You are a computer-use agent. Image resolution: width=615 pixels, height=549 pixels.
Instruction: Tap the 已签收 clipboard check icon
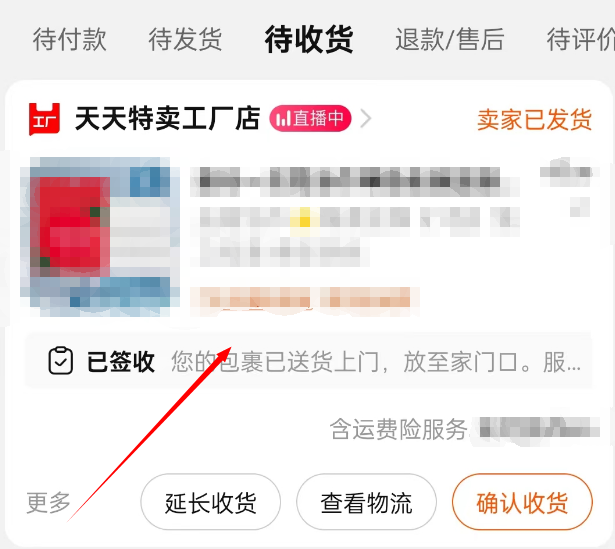(60, 360)
